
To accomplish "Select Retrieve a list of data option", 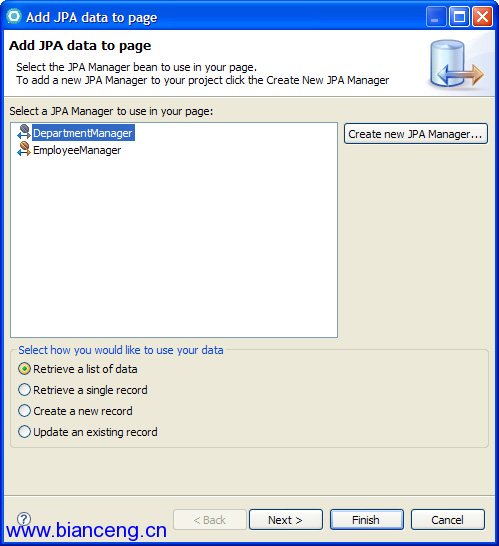I will click(x=78, y=369).
